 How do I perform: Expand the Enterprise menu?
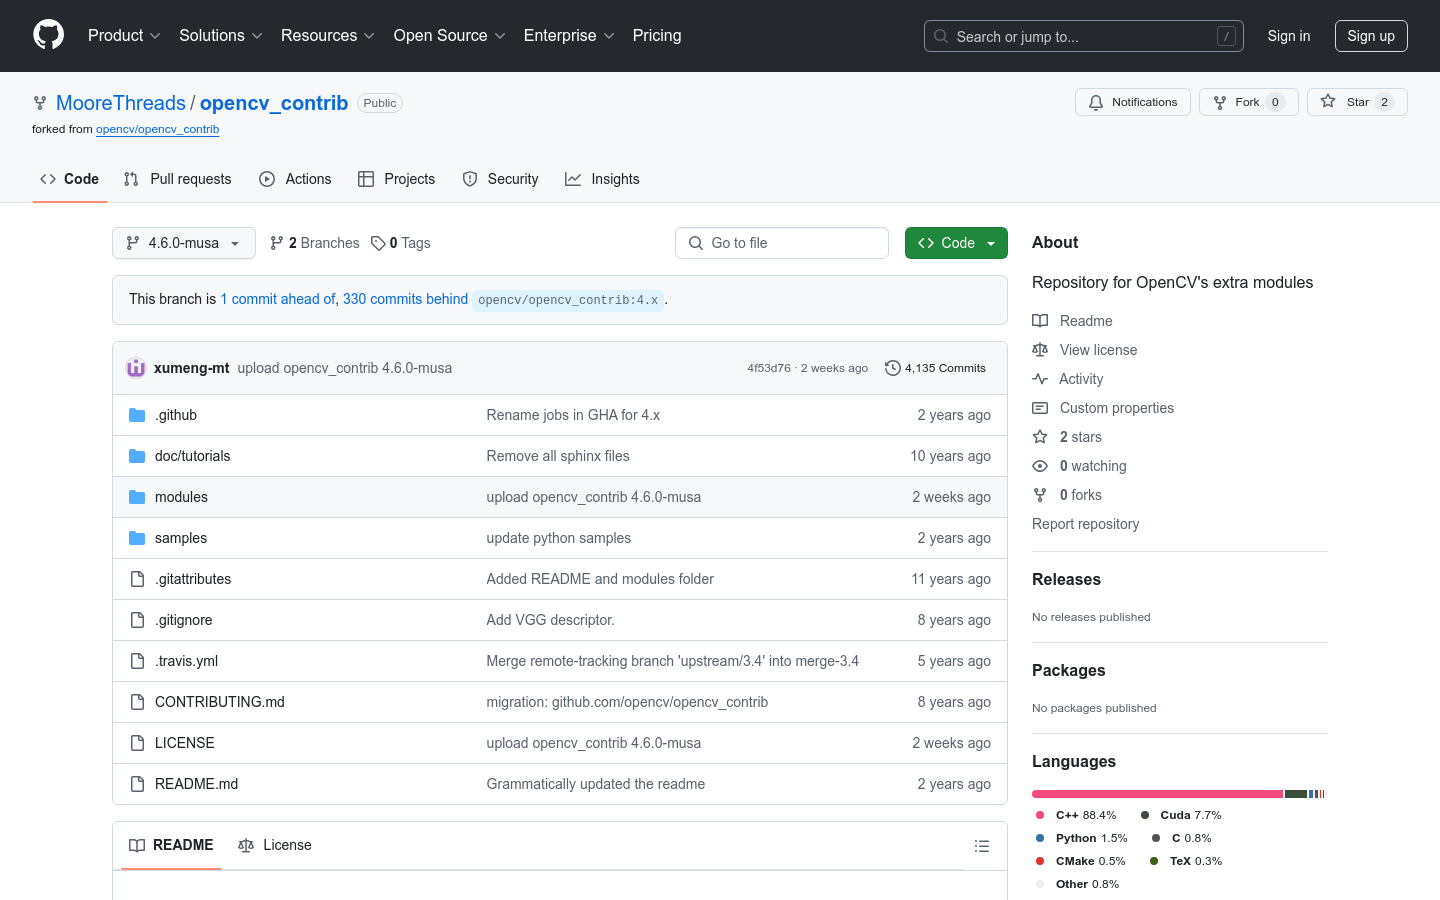(x=569, y=35)
